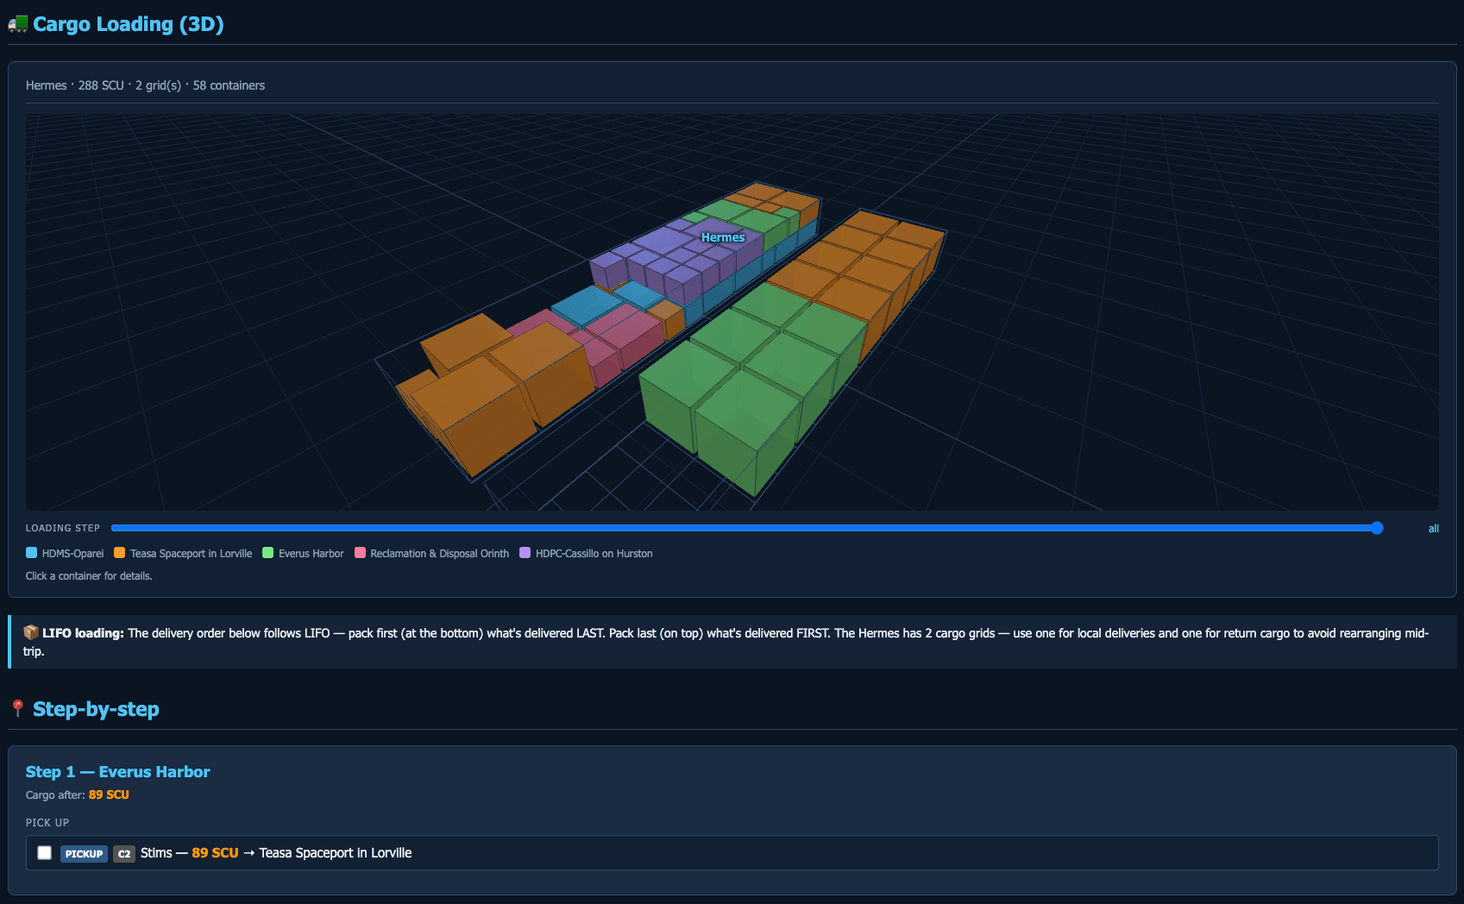Image resolution: width=1464 pixels, height=904 pixels.
Task: Click the PICKUP badge on the Stims row
Action: click(x=84, y=854)
